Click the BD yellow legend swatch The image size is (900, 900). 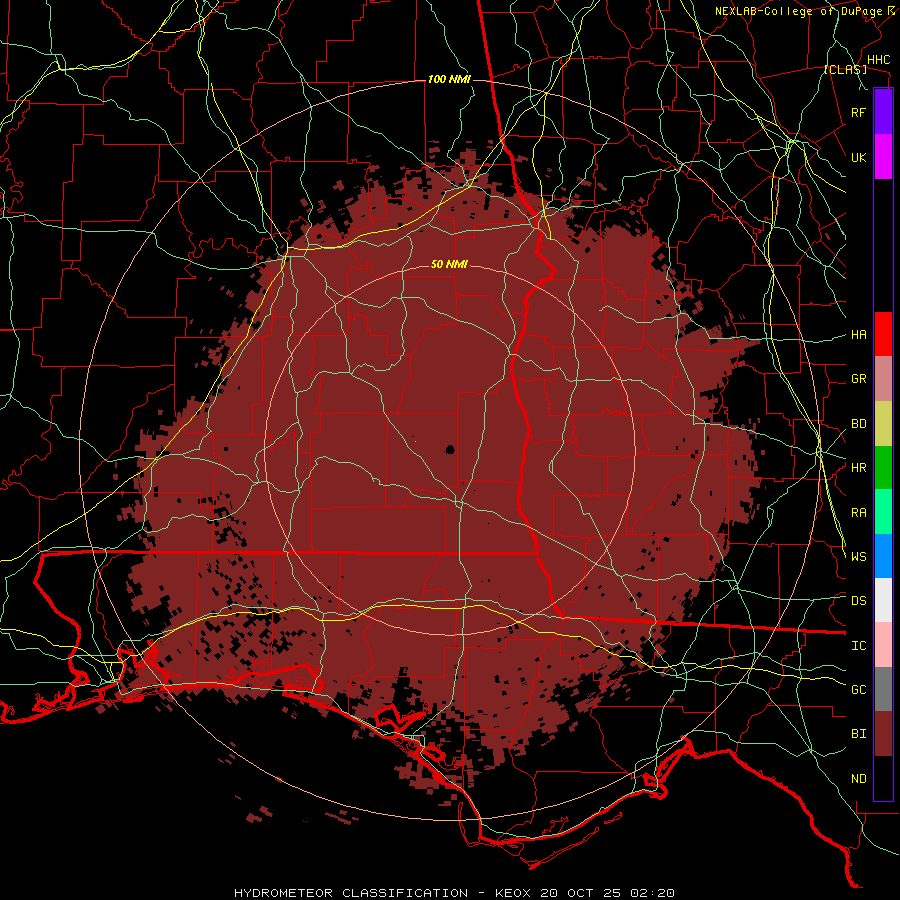pos(883,424)
